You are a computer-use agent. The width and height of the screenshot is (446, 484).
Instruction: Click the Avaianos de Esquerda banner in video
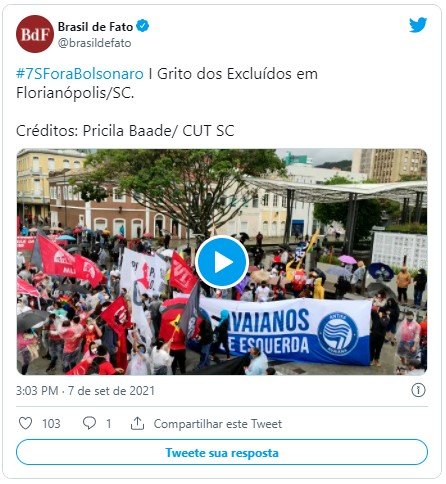[283, 331]
